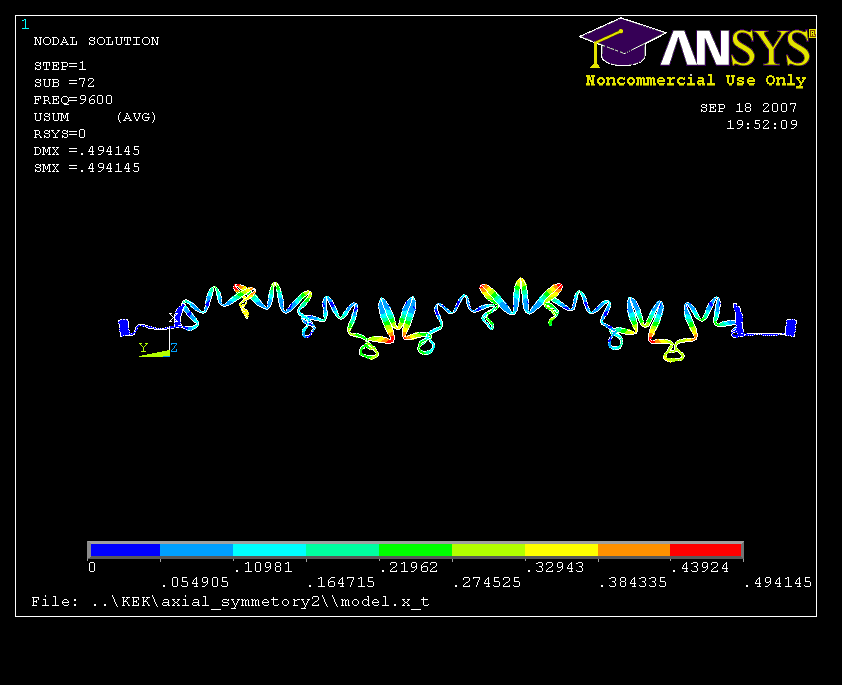Click the legend value .43924
This screenshot has height=685, width=842.
700,567
